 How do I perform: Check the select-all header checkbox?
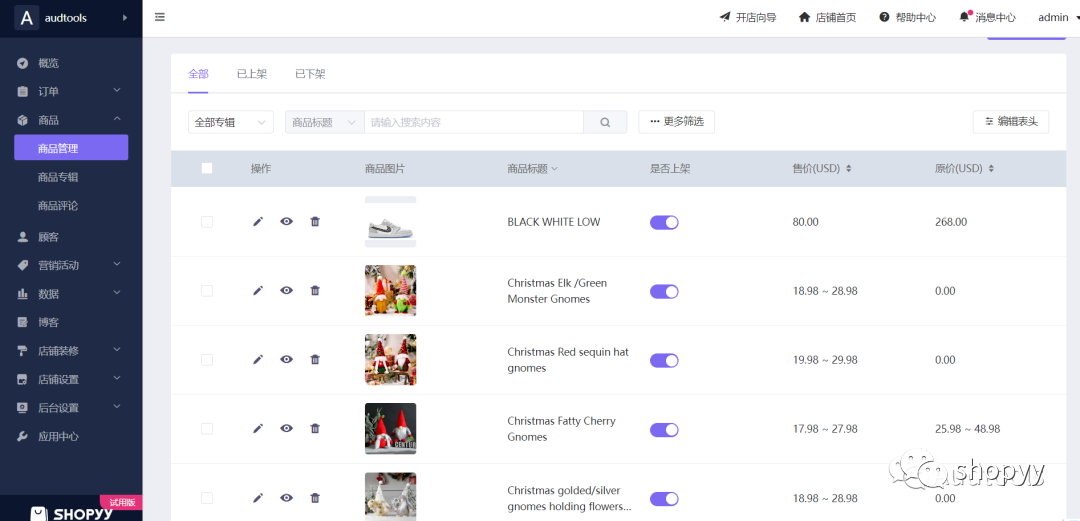click(x=207, y=168)
